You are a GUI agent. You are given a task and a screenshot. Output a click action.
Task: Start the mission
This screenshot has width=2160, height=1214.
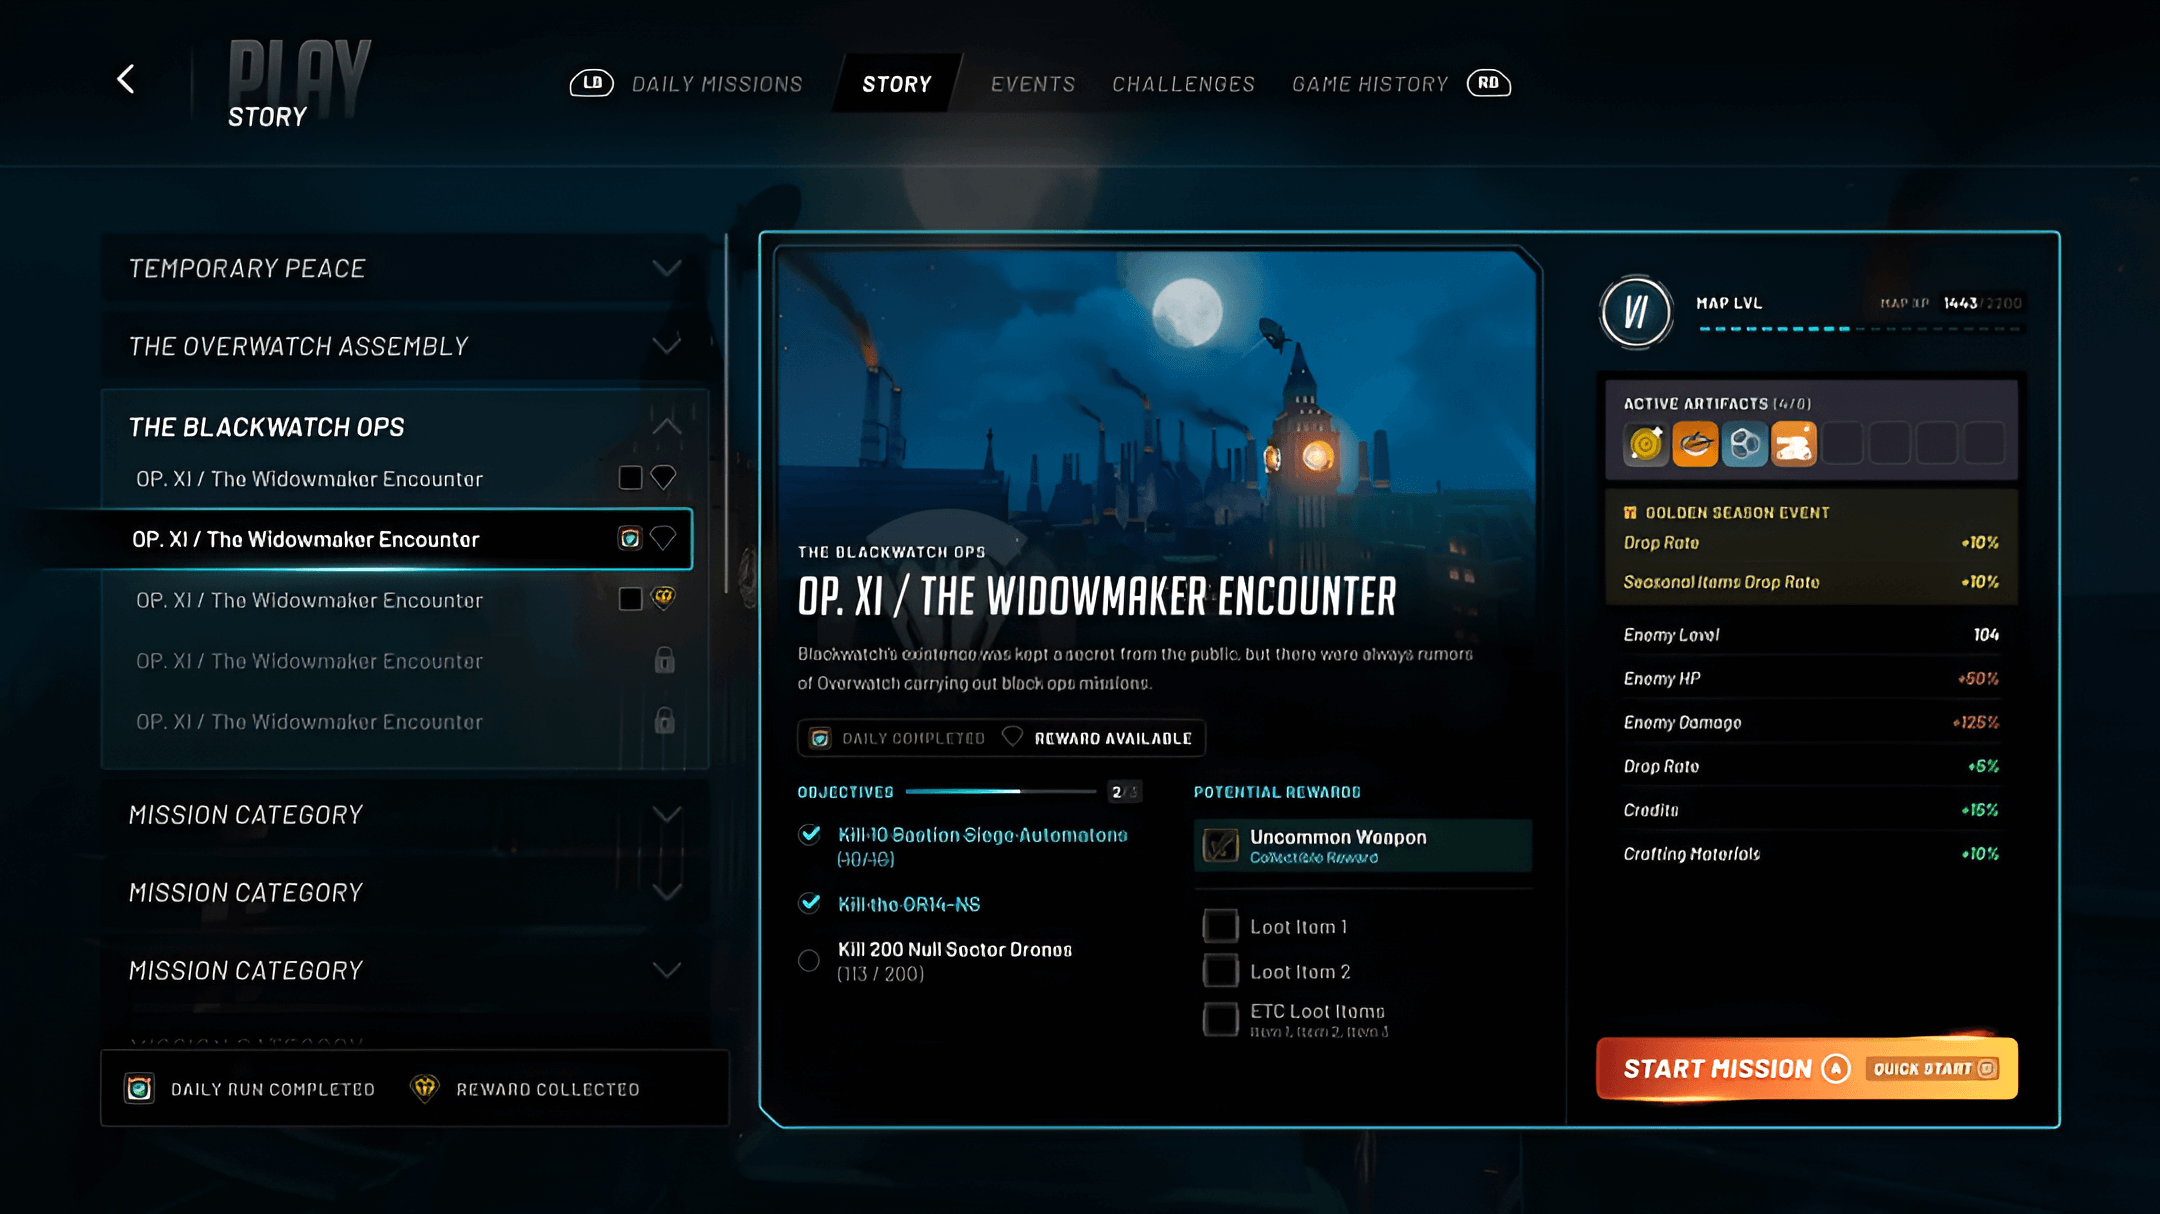coord(1807,1069)
